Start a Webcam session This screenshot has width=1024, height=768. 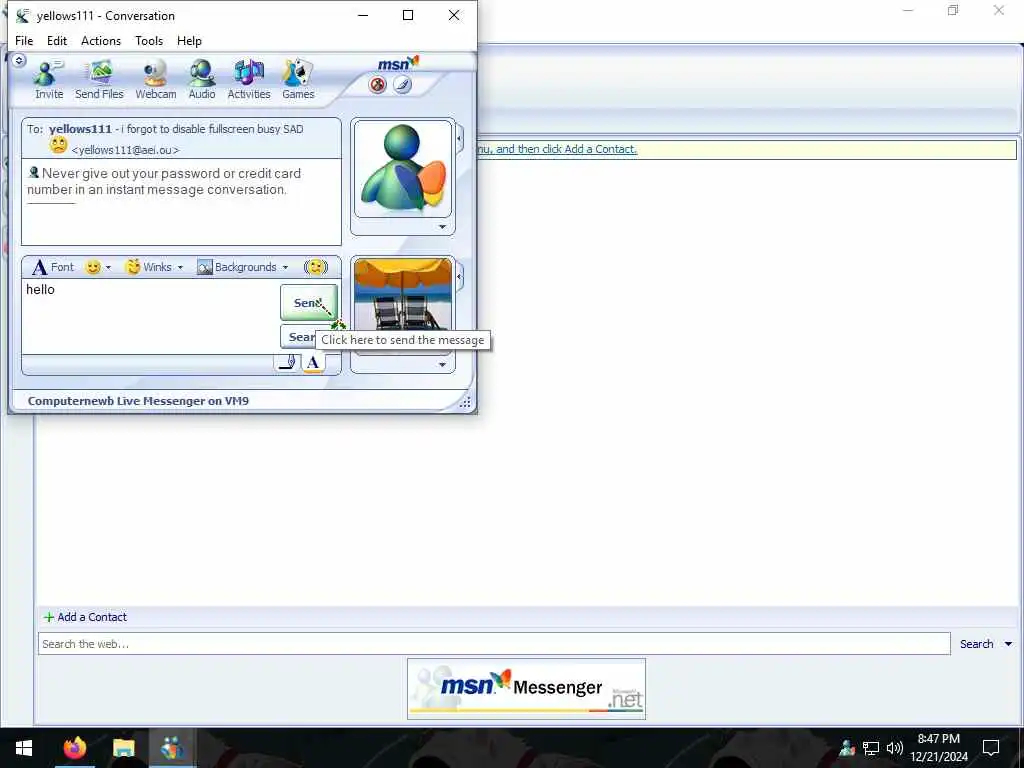155,80
